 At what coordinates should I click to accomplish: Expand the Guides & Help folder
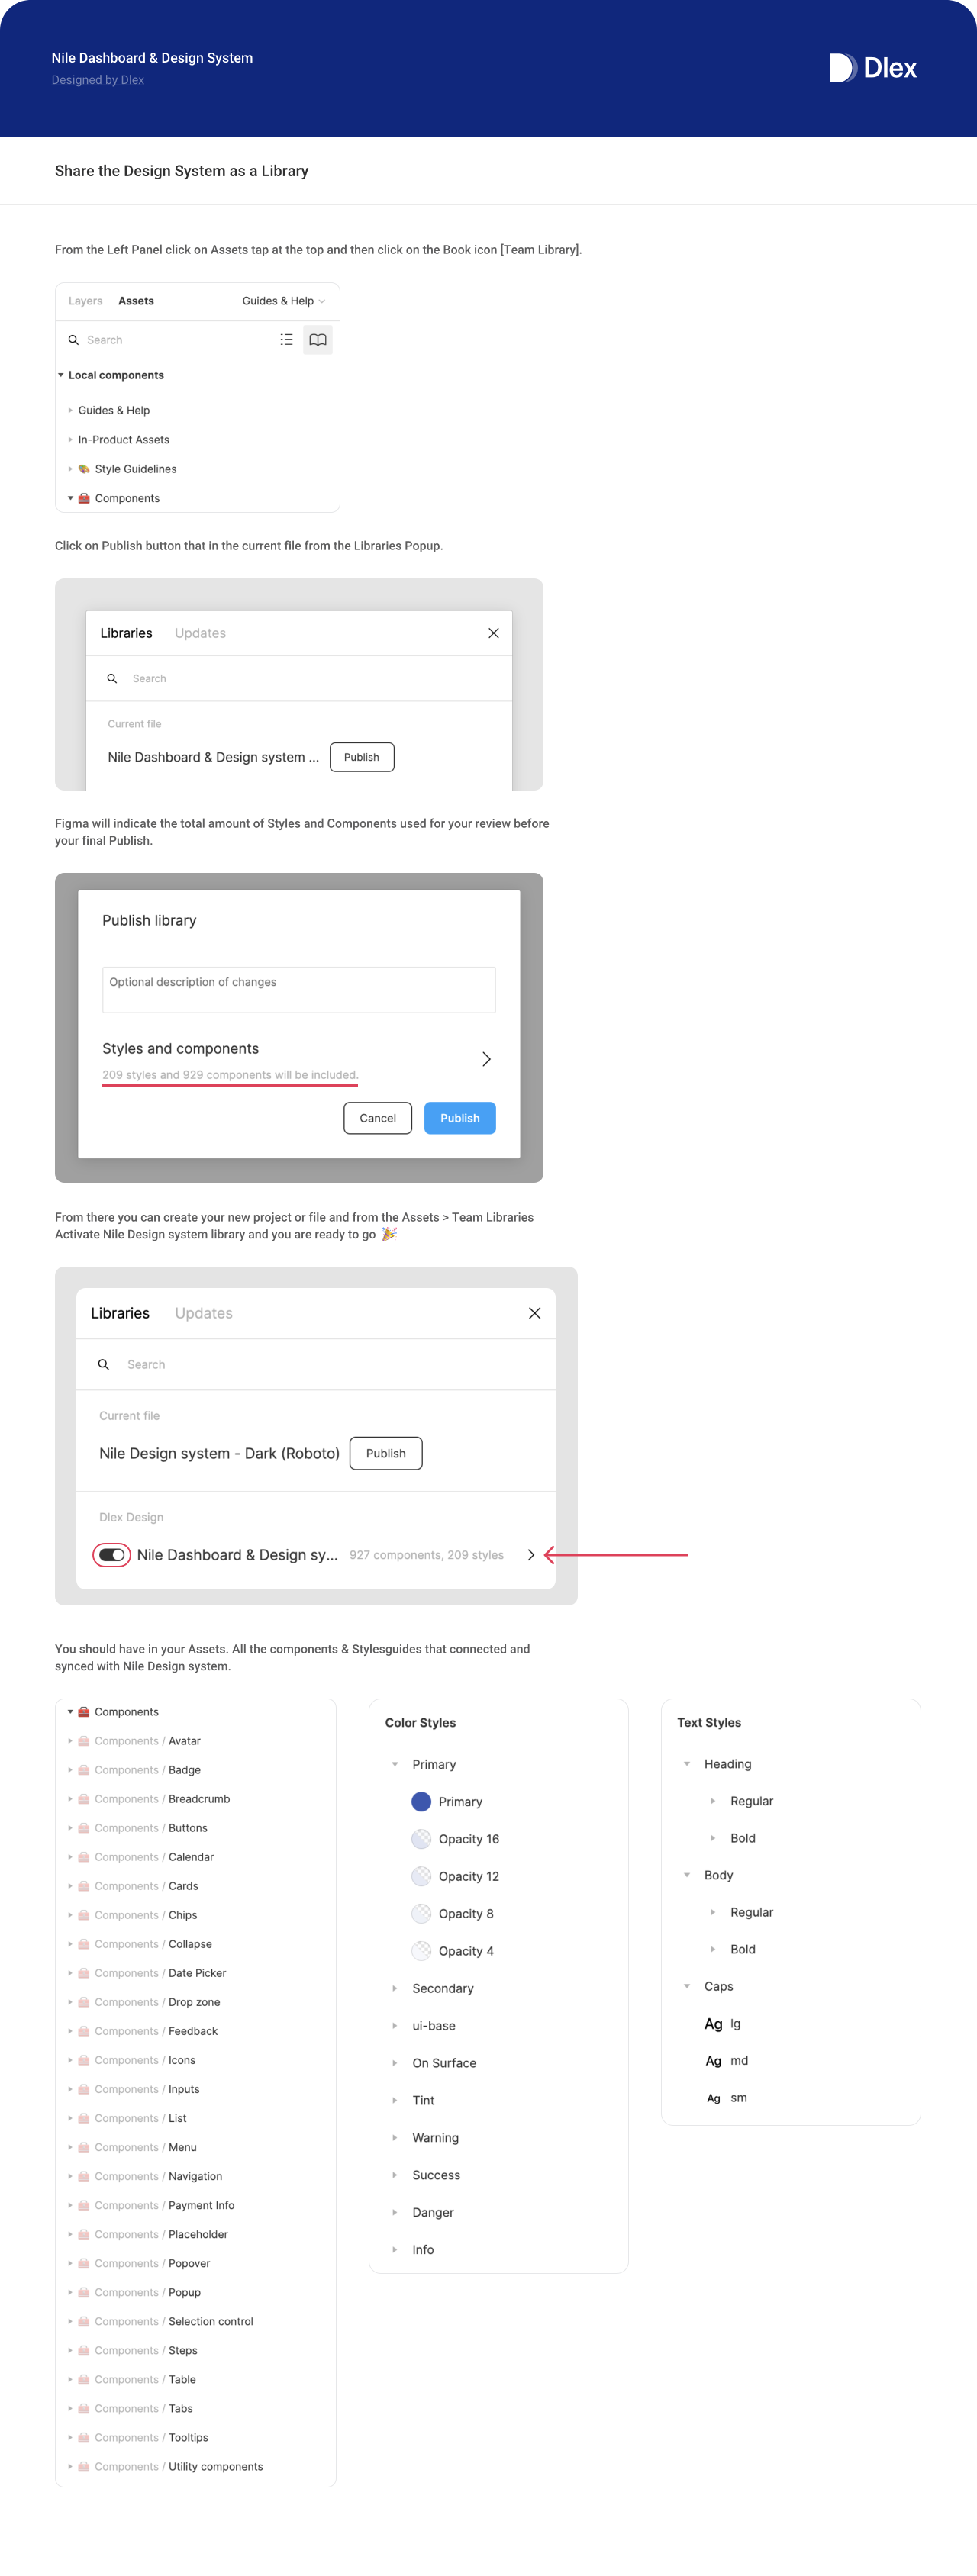[x=70, y=410]
